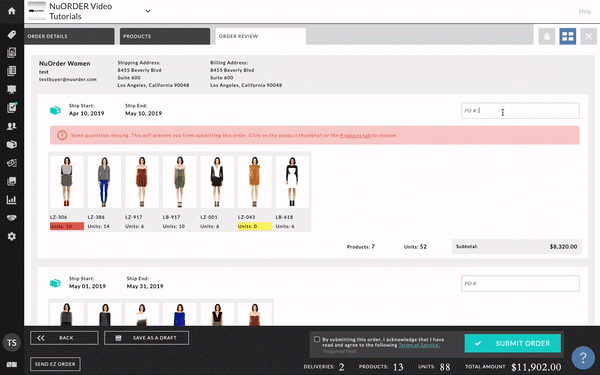The width and height of the screenshot is (600, 375).
Task: Click the Ship End May 31, 2019 date
Action: (145, 286)
